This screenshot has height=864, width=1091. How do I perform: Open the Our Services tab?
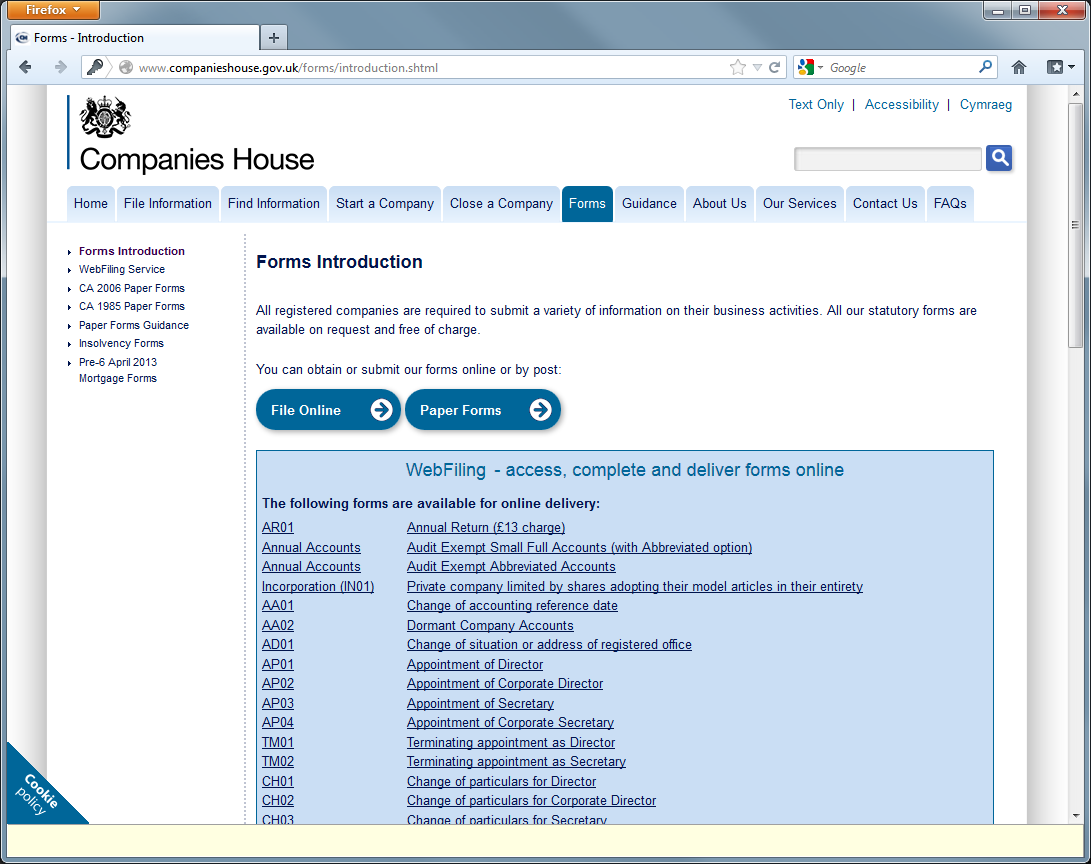tap(799, 203)
